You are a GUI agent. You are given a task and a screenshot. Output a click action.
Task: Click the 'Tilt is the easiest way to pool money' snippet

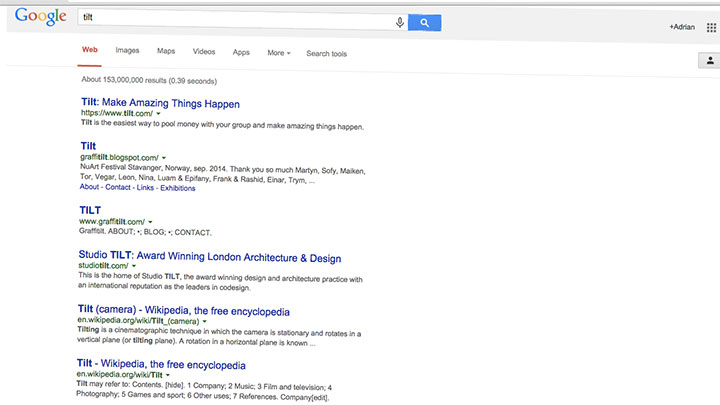click(222, 124)
